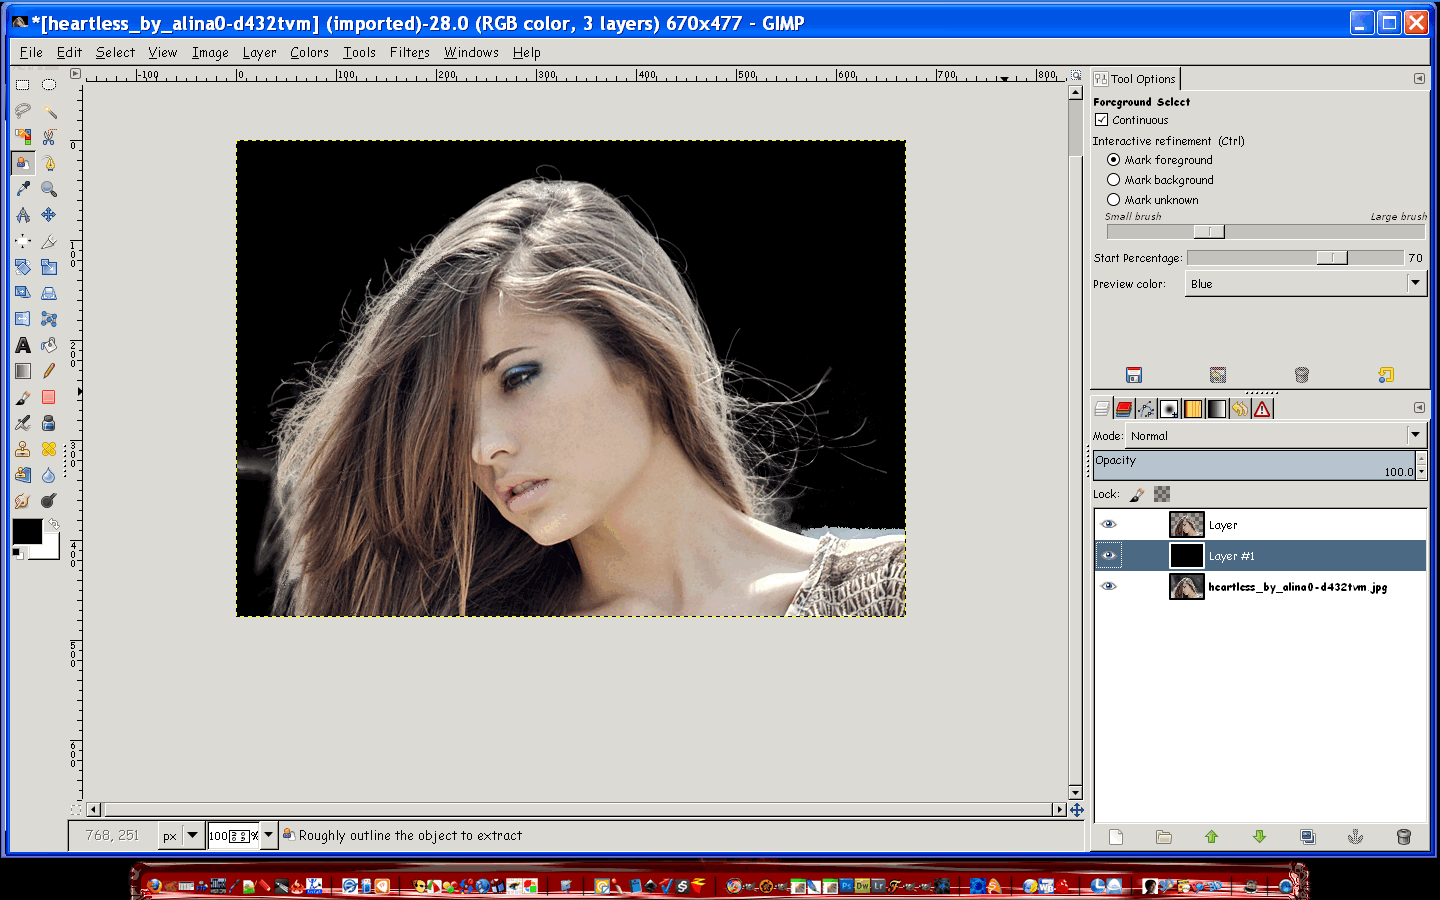The height and width of the screenshot is (900, 1440).
Task: Open Layers dock configure menu arrow
Action: (x=1419, y=407)
